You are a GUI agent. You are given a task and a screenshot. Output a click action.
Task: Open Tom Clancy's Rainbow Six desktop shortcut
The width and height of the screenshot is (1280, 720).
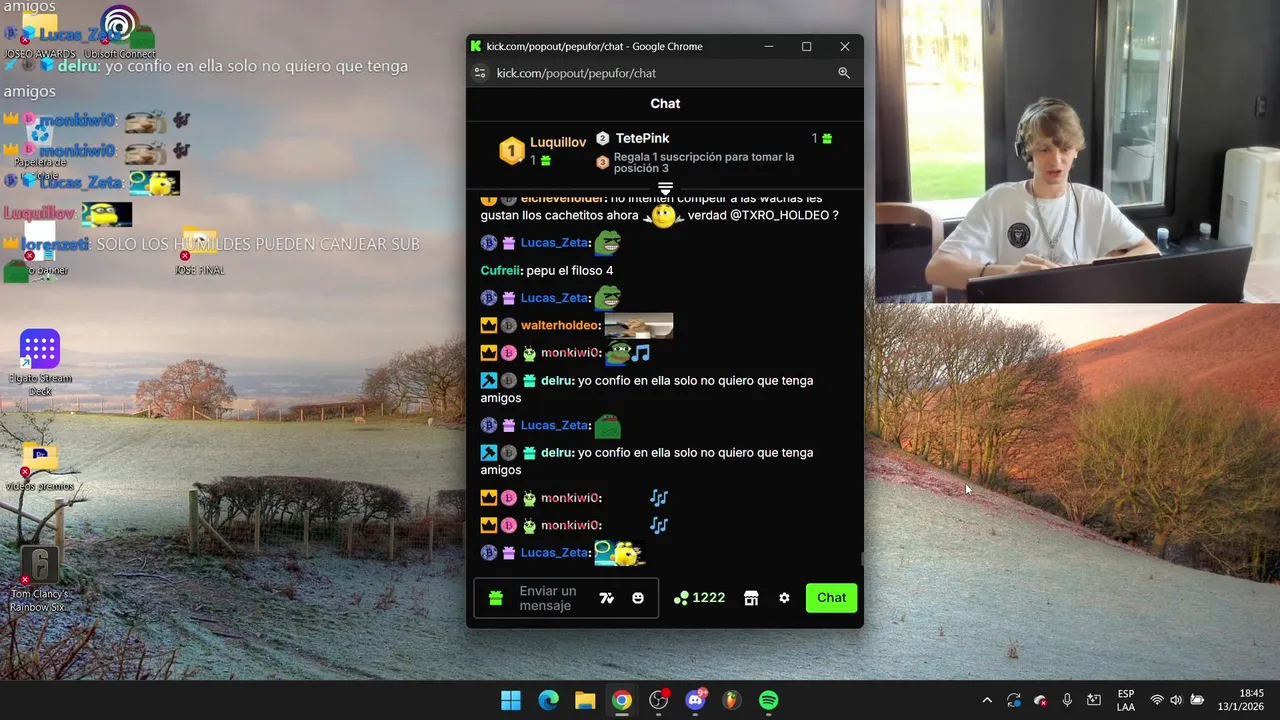(x=39, y=580)
